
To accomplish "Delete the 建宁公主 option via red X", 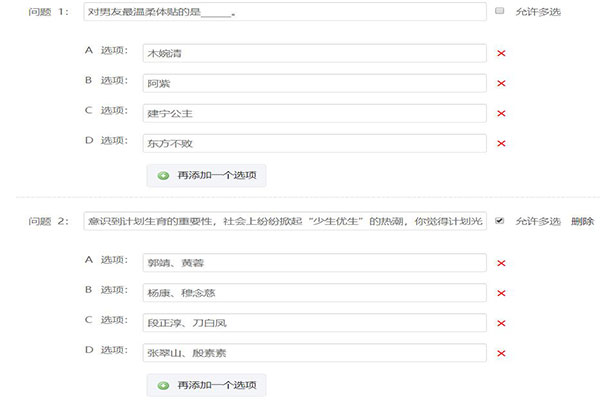I will tap(501, 113).
